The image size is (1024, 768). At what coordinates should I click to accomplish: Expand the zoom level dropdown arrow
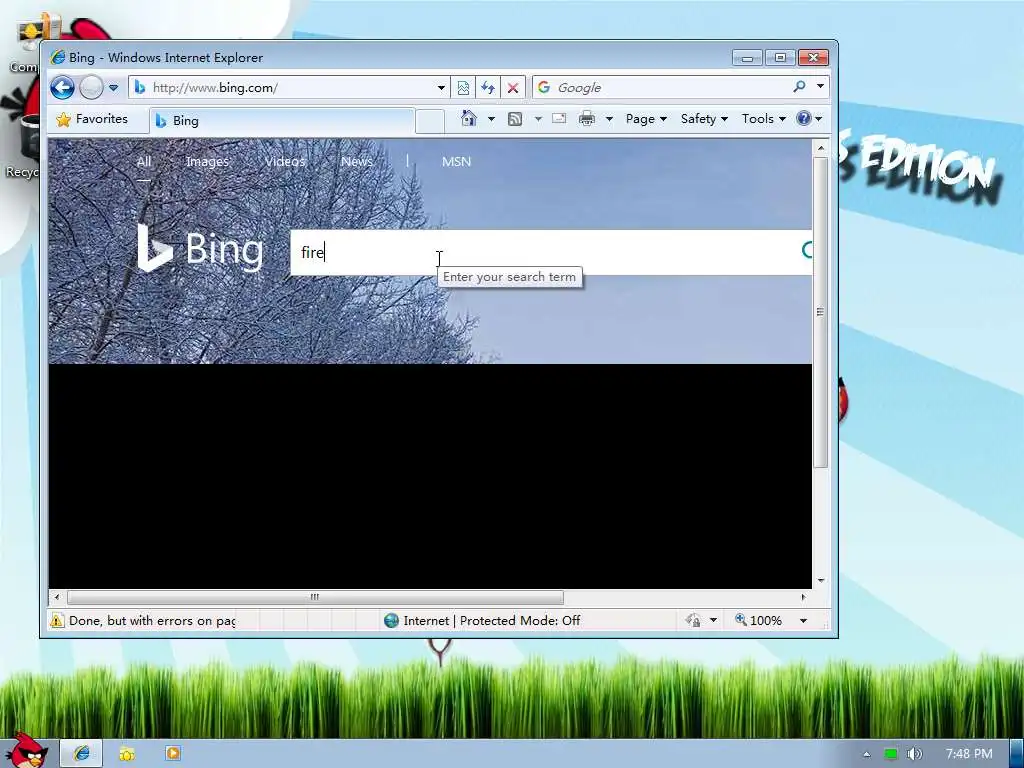coord(803,620)
